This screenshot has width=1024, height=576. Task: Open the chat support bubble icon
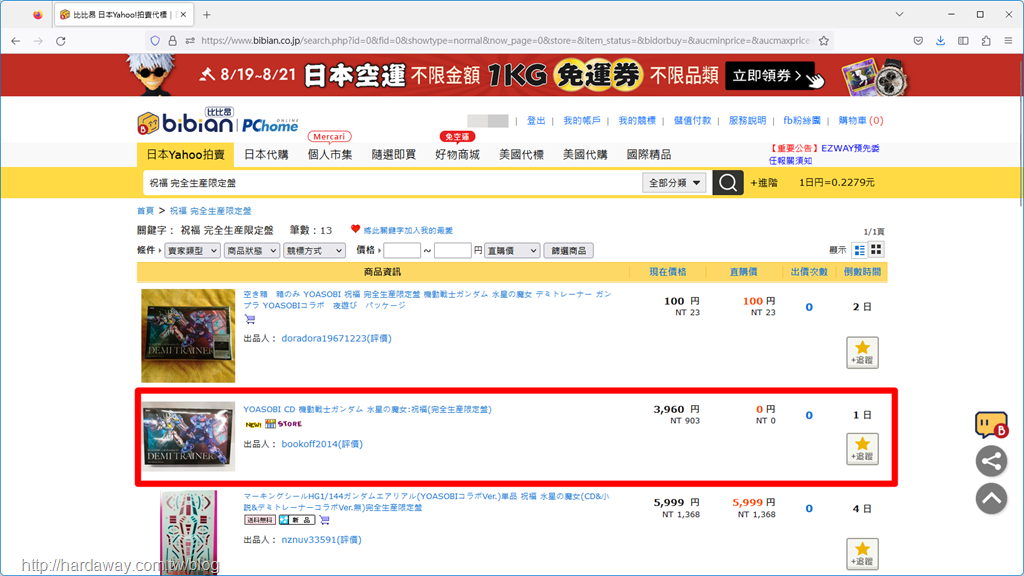click(x=991, y=424)
